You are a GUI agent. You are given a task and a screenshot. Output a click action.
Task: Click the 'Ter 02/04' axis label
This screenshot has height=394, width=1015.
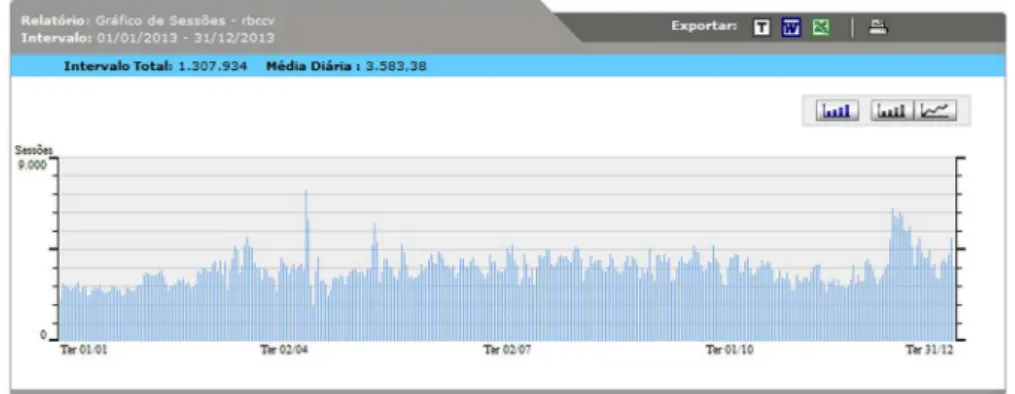(x=284, y=350)
